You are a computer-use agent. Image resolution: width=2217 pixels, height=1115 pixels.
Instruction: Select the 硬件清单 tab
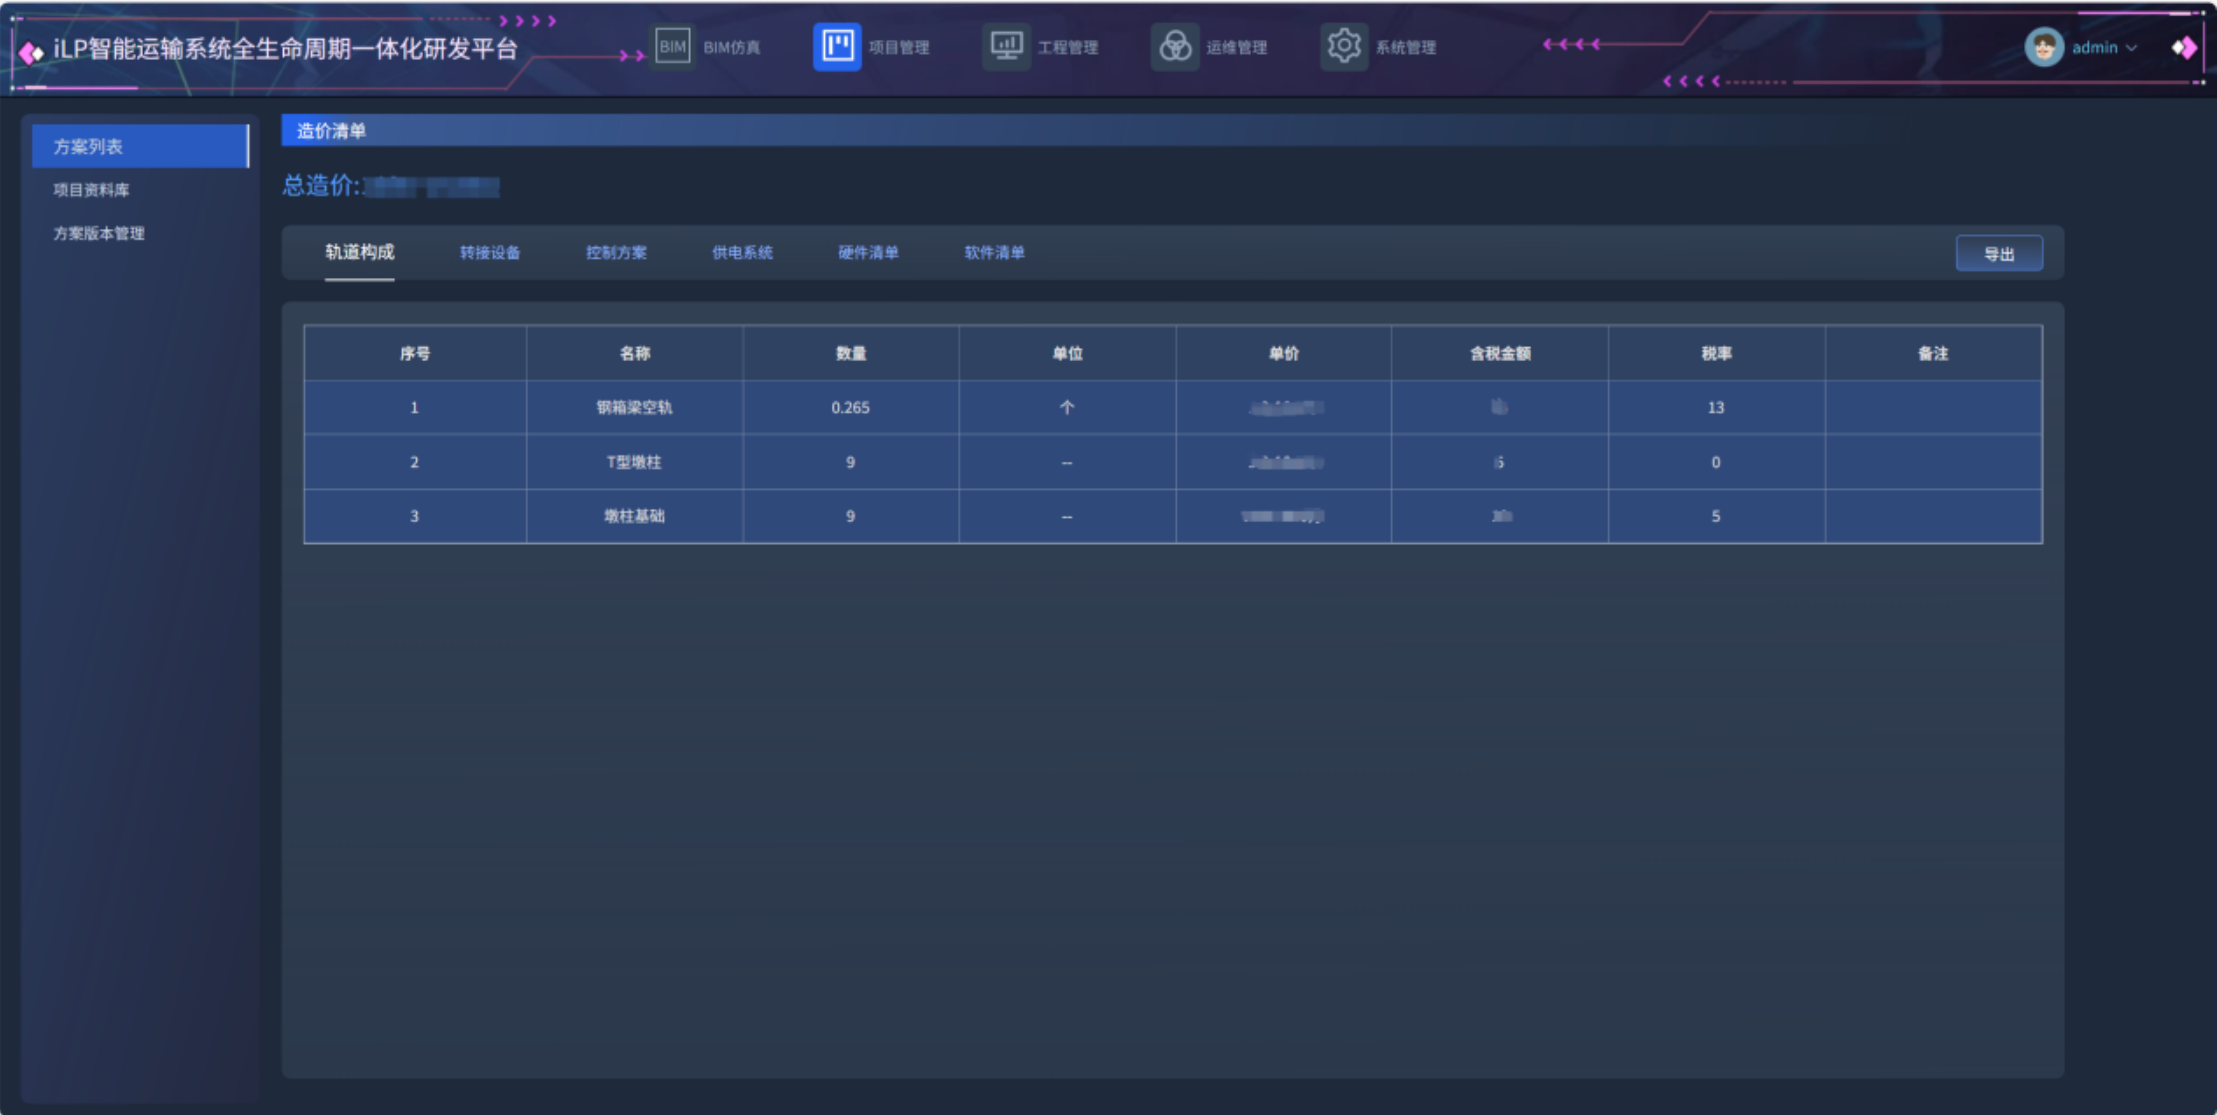pyautogui.click(x=868, y=253)
